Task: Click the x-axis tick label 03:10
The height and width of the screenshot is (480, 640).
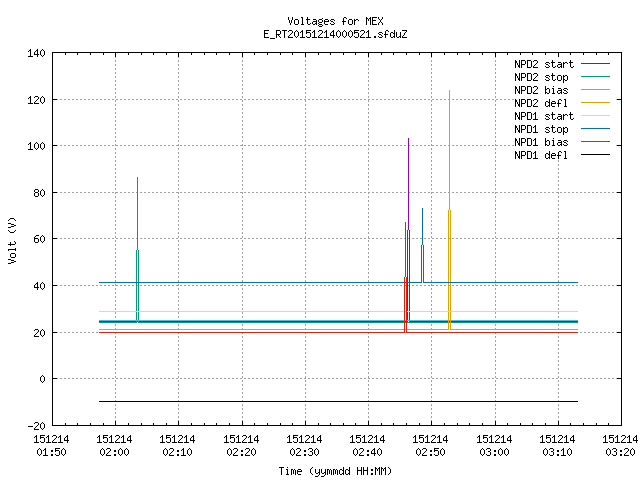Action: tap(558, 452)
